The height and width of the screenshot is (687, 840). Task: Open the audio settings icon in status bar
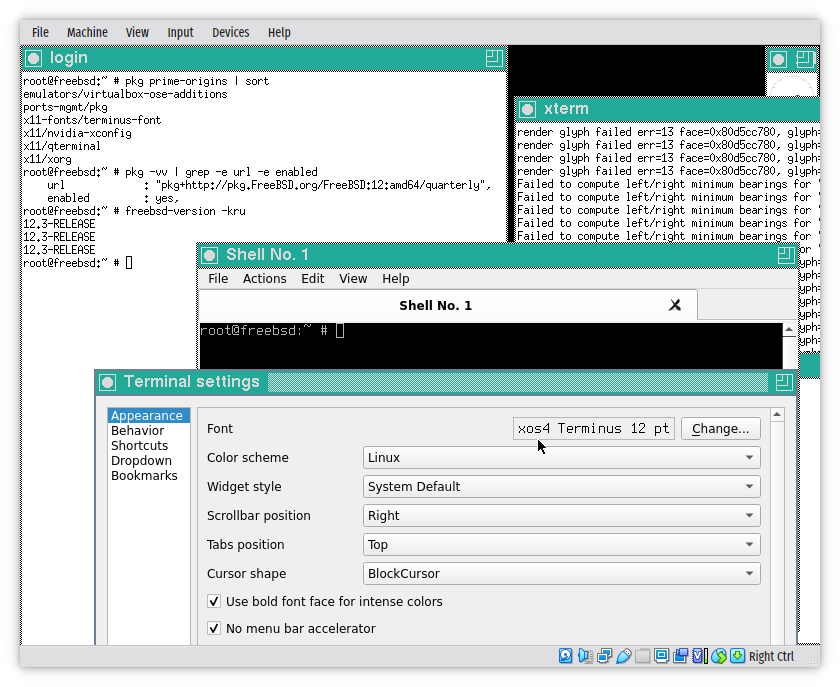pyautogui.click(x=585, y=656)
